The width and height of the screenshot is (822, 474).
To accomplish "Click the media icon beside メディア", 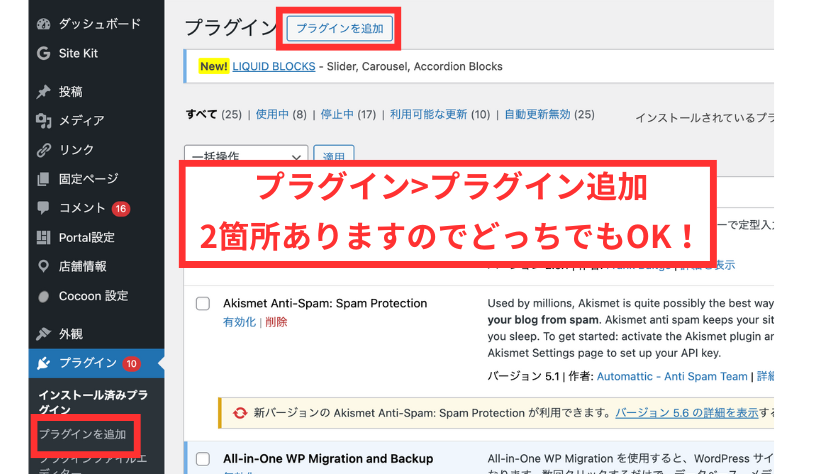I will pos(44,121).
